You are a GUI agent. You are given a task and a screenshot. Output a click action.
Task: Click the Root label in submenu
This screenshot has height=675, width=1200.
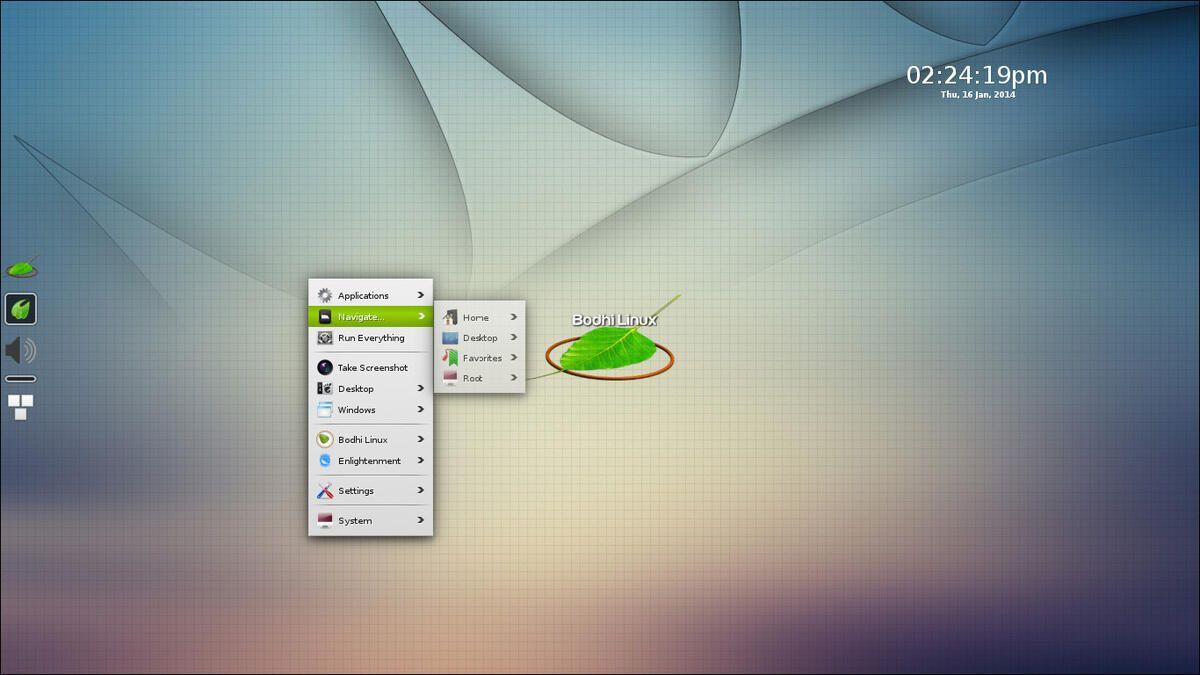[x=473, y=378]
